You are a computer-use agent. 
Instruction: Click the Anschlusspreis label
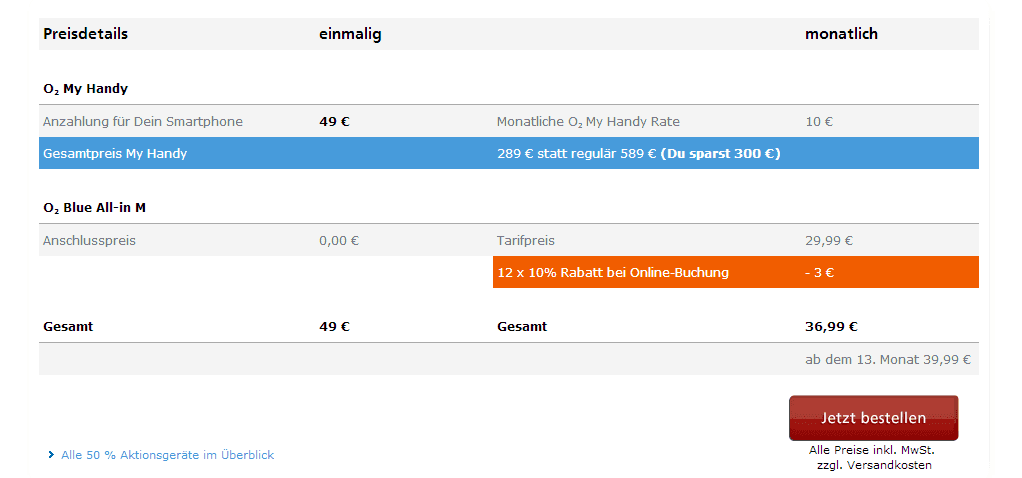pos(89,241)
